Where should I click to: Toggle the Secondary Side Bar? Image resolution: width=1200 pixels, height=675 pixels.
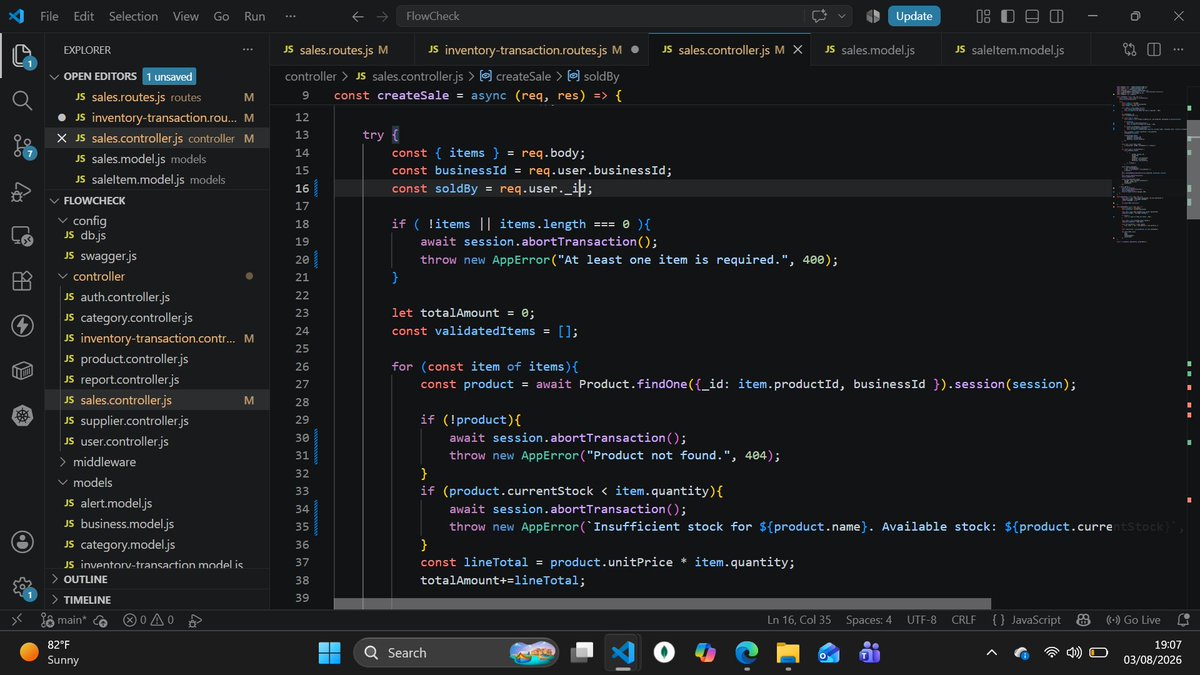point(1055,16)
